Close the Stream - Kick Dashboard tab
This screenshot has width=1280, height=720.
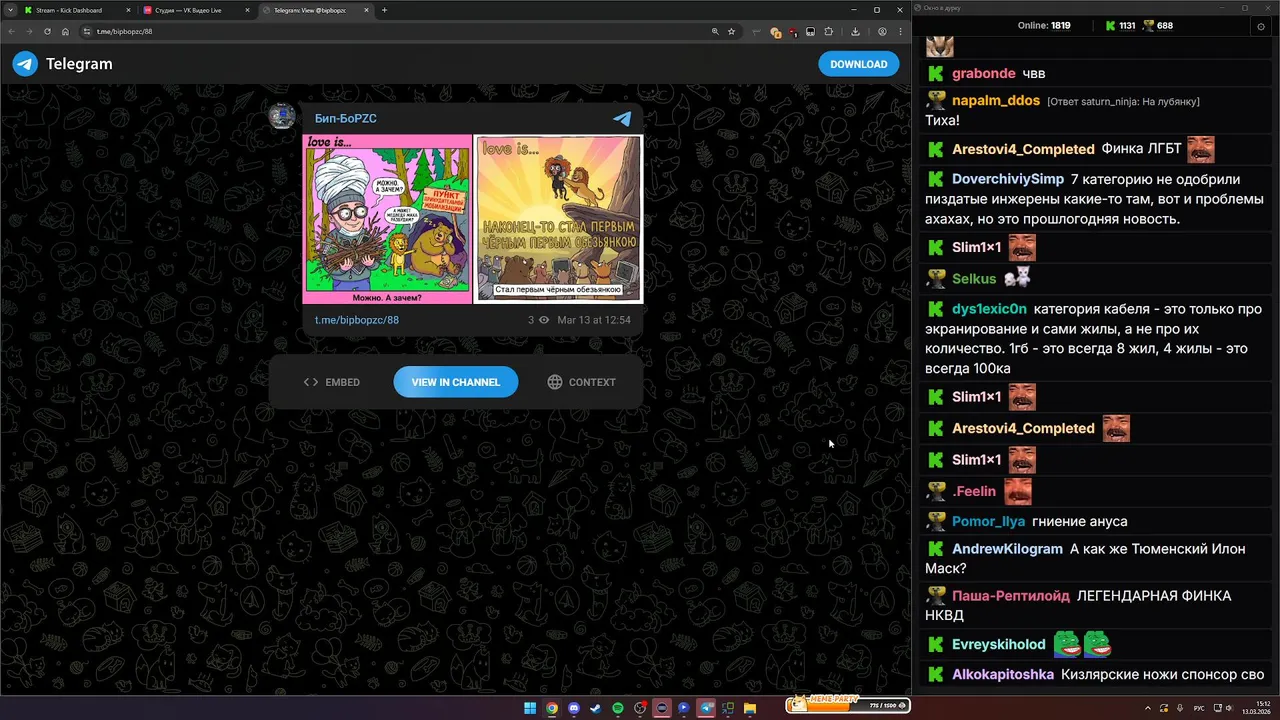[x=129, y=10]
